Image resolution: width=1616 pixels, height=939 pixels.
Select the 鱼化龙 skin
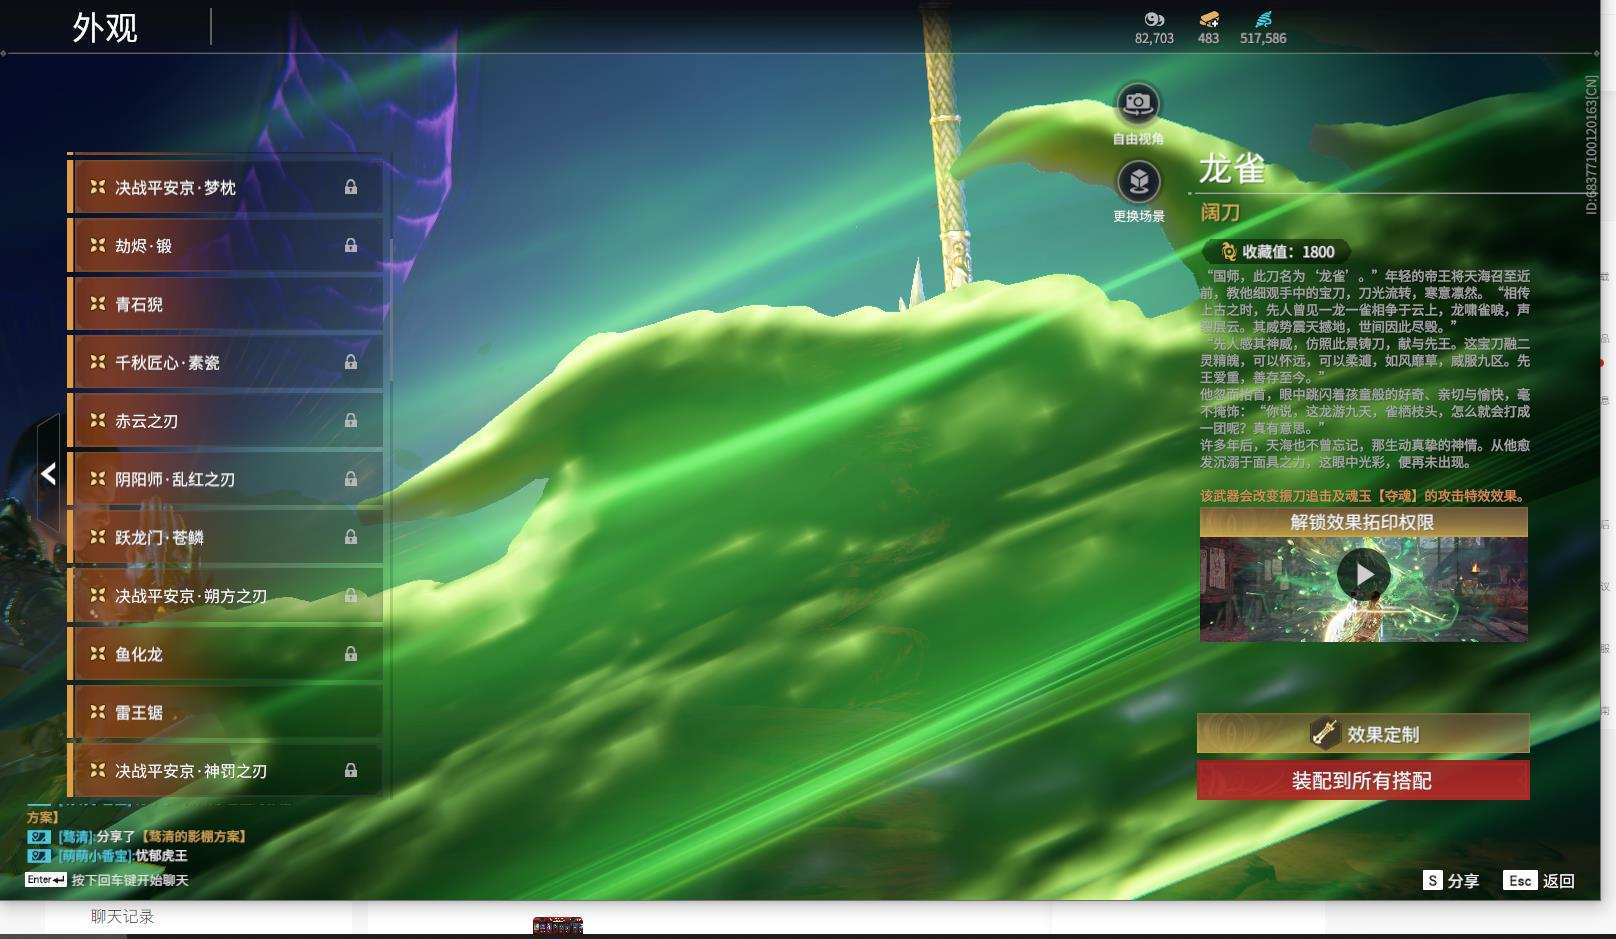tap(225, 654)
